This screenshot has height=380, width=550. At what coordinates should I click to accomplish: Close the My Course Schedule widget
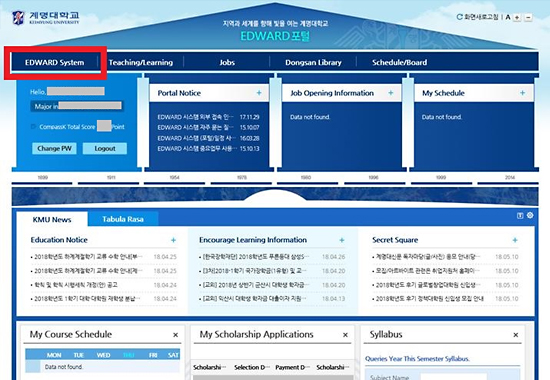point(175,335)
